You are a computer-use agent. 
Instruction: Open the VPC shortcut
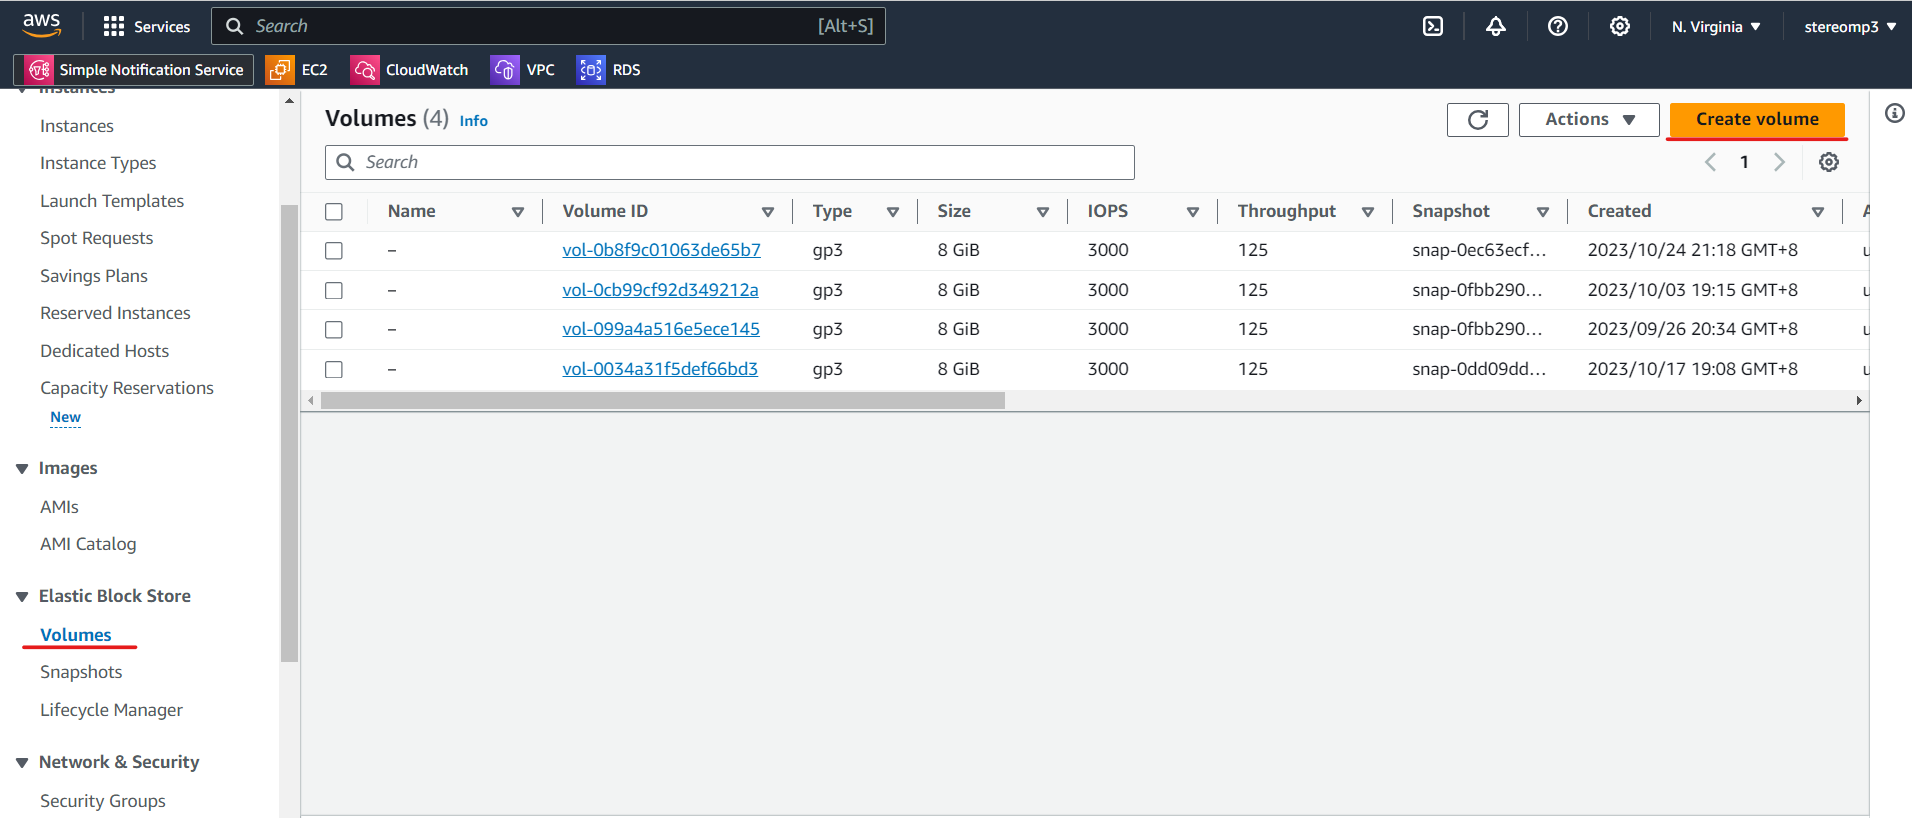(523, 69)
